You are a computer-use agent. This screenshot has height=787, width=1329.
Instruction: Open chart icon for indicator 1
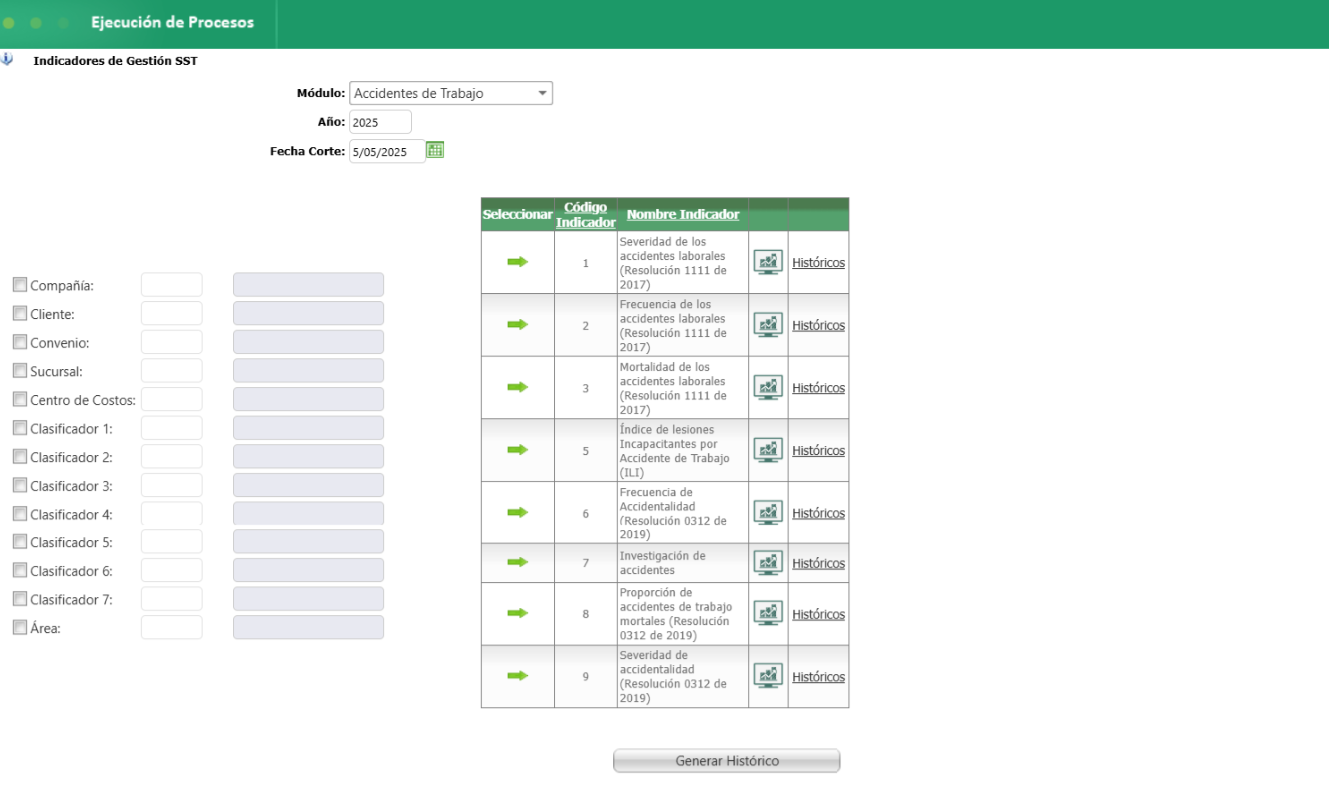pyautogui.click(x=768, y=262)
